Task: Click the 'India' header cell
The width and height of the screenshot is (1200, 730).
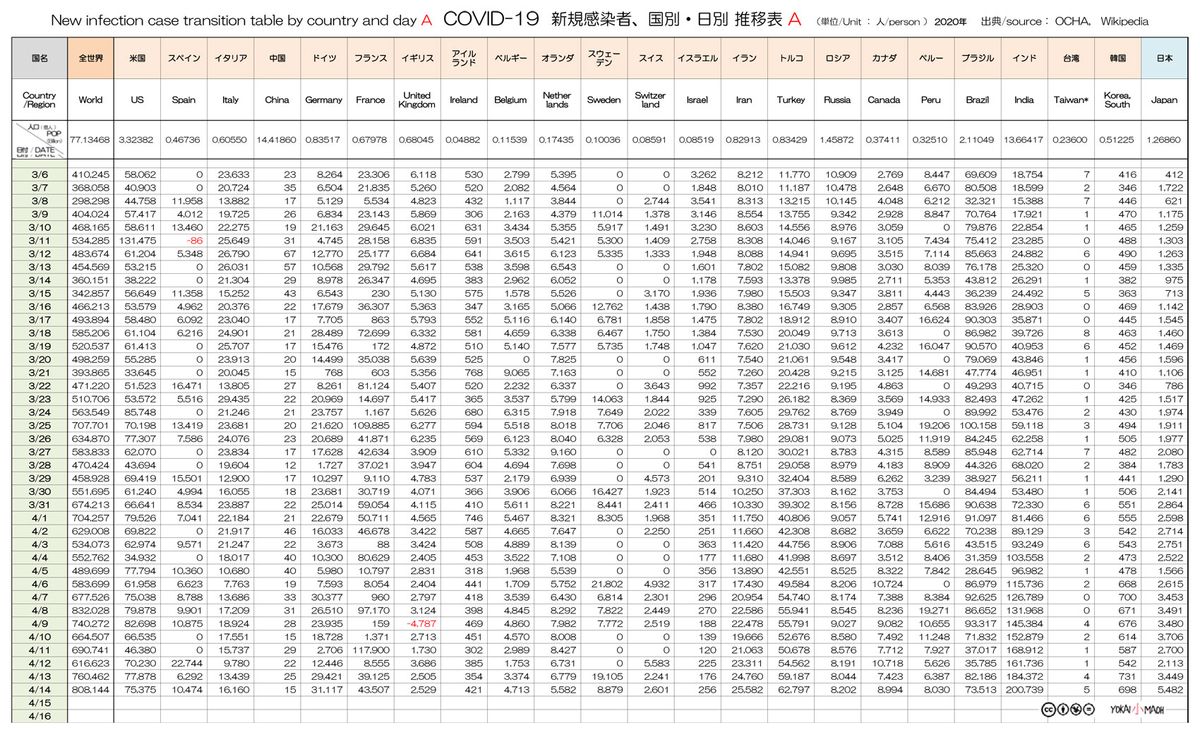Action: [x=1024, y=101]
